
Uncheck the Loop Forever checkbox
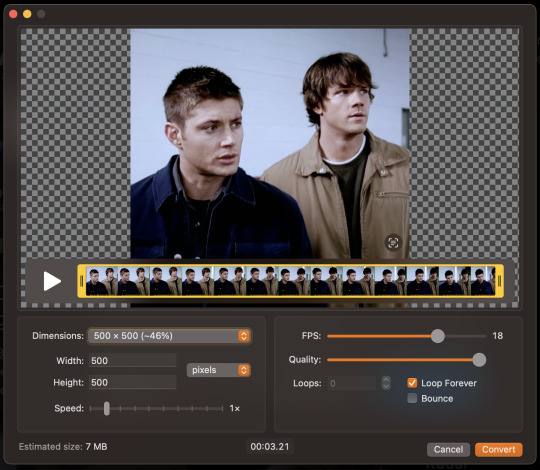(412, 383)
